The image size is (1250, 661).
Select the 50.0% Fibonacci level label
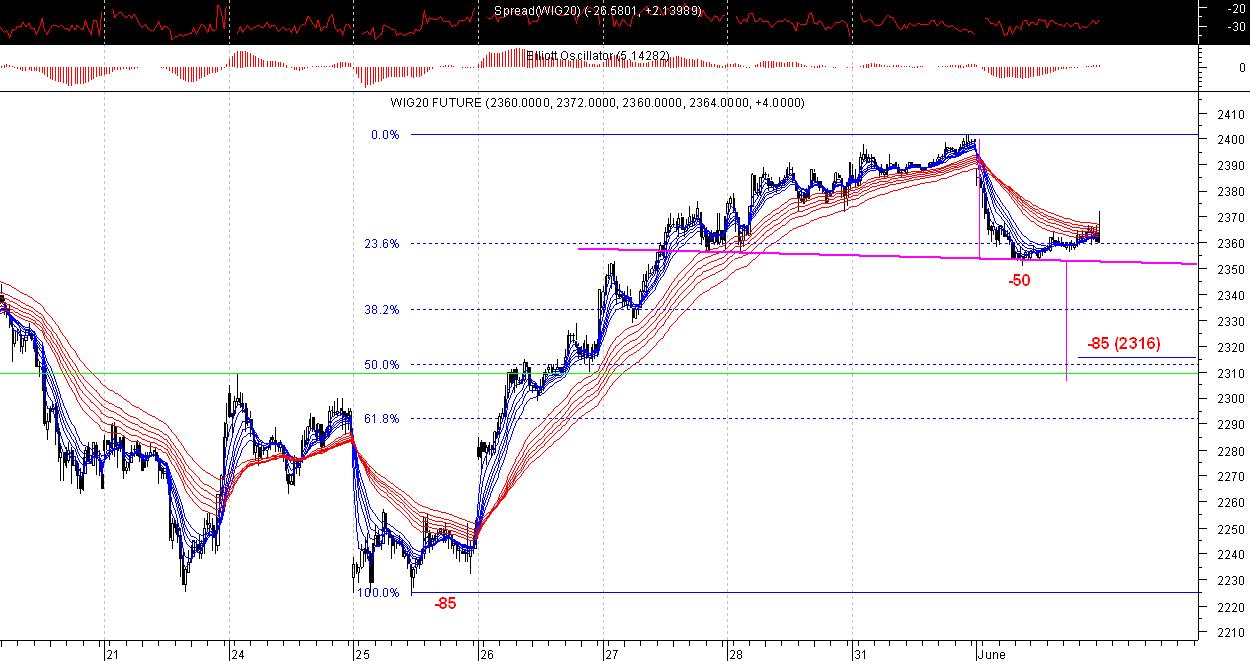(383, 365)
